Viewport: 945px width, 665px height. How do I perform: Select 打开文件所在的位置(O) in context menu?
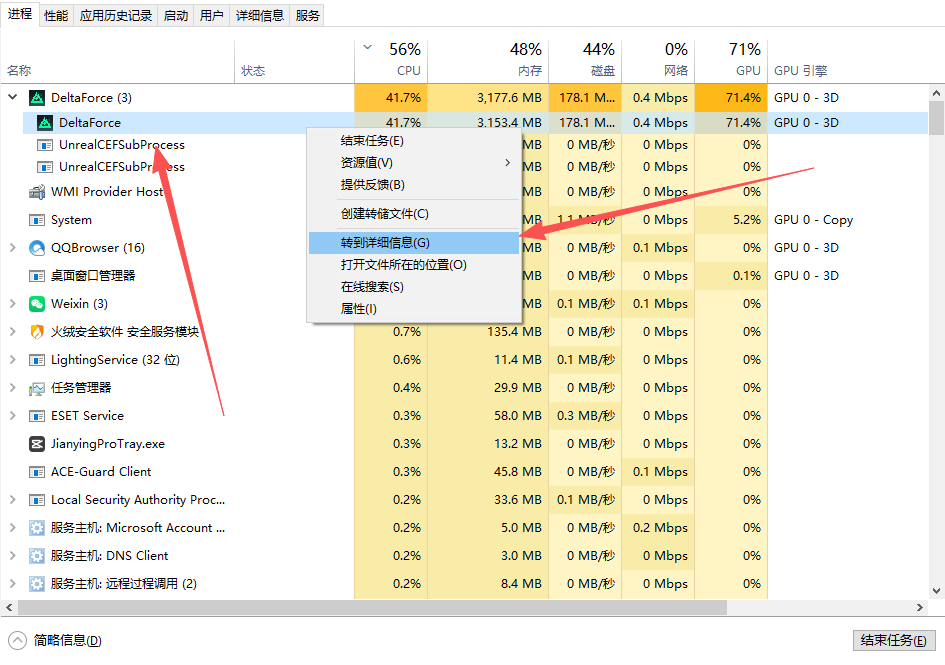pyautogui.click(x=403, y=265)
